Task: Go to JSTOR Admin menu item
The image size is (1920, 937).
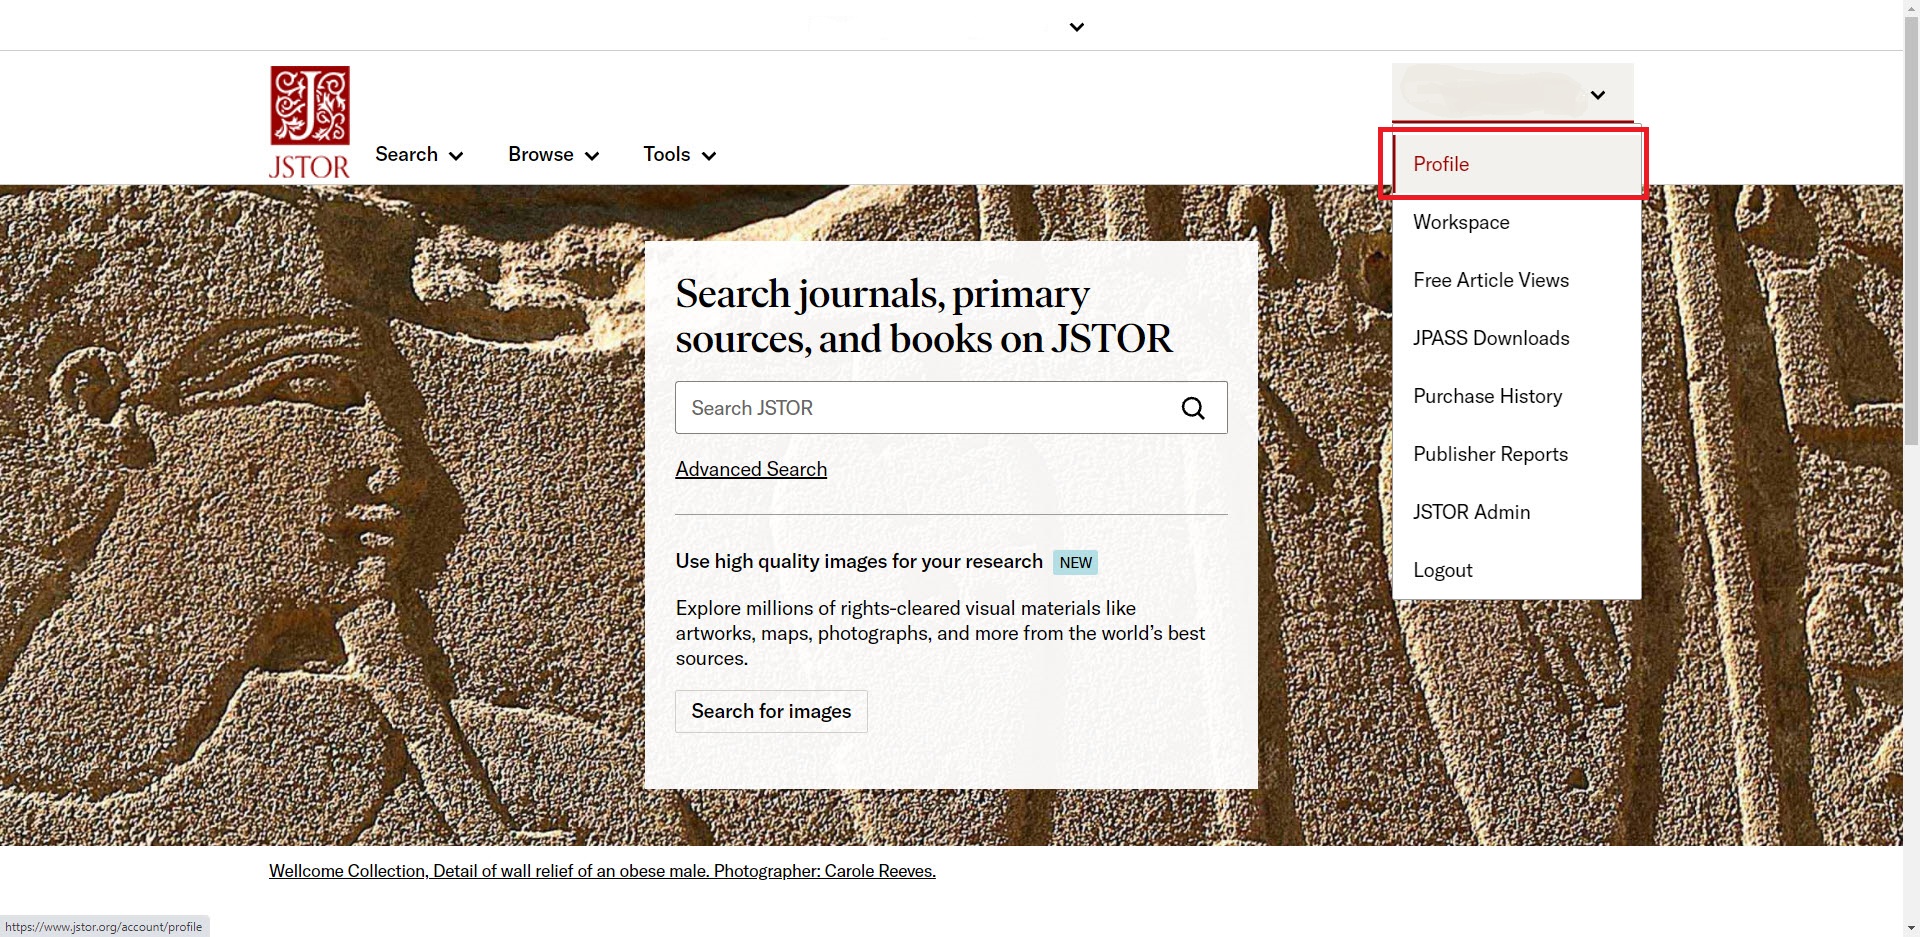Action: click(1517, 512)
